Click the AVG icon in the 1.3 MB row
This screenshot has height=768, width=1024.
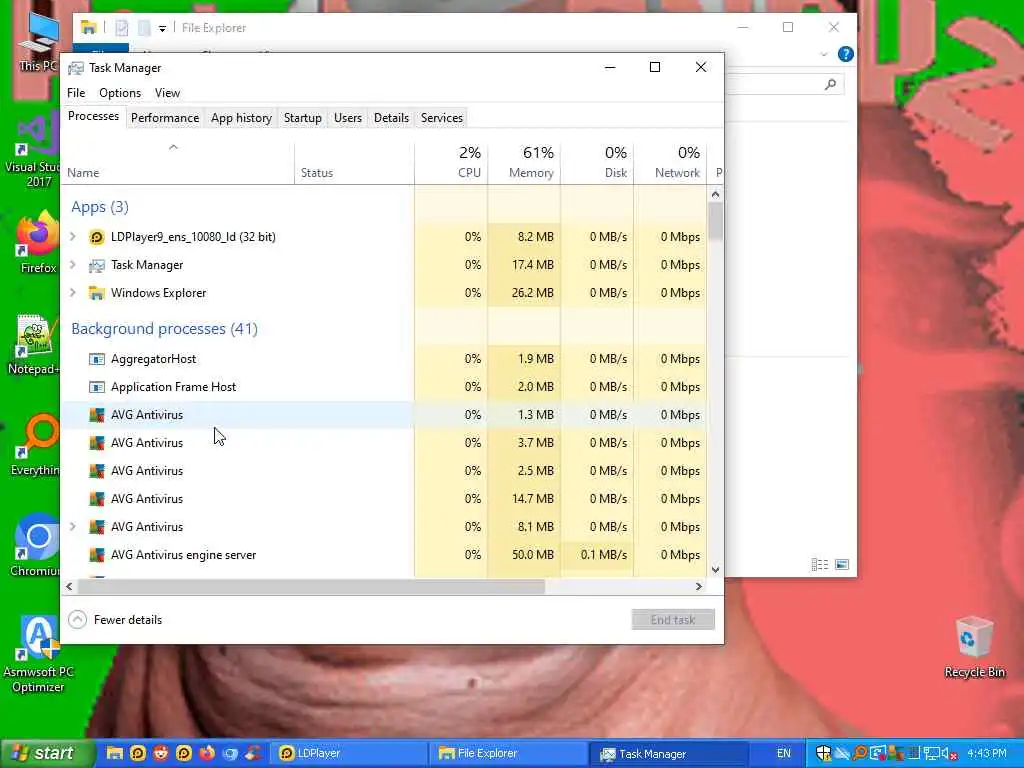(x=97, y=415)
